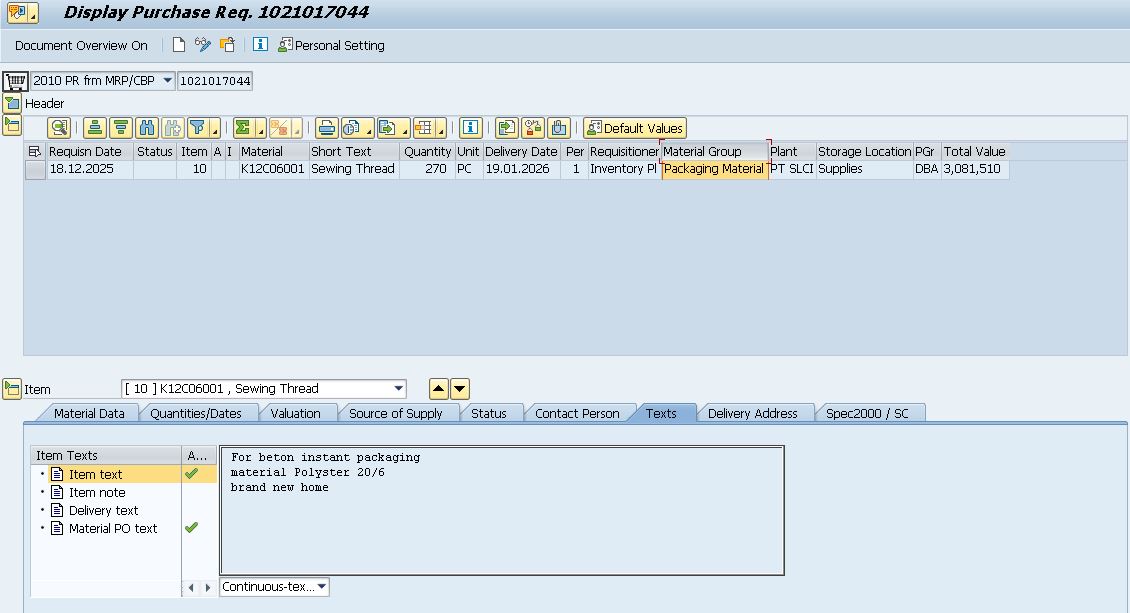Click the blue Information icon in grid toolbar
Image resolution: width=1130 pixels, height=613 pixels.
point(471,128)
